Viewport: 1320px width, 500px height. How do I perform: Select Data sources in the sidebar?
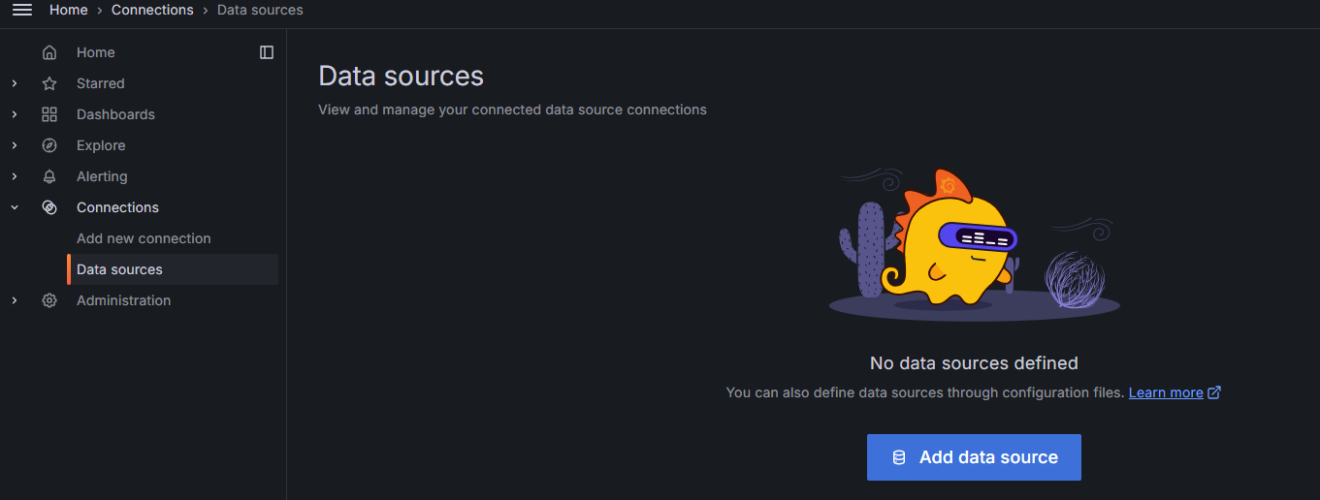tap(120, 270)
